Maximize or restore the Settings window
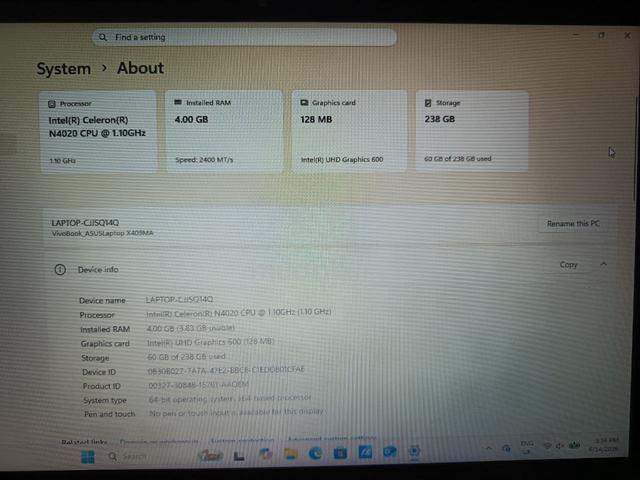The width and height of the screenshot is (640, 480). tap(601, 36)
